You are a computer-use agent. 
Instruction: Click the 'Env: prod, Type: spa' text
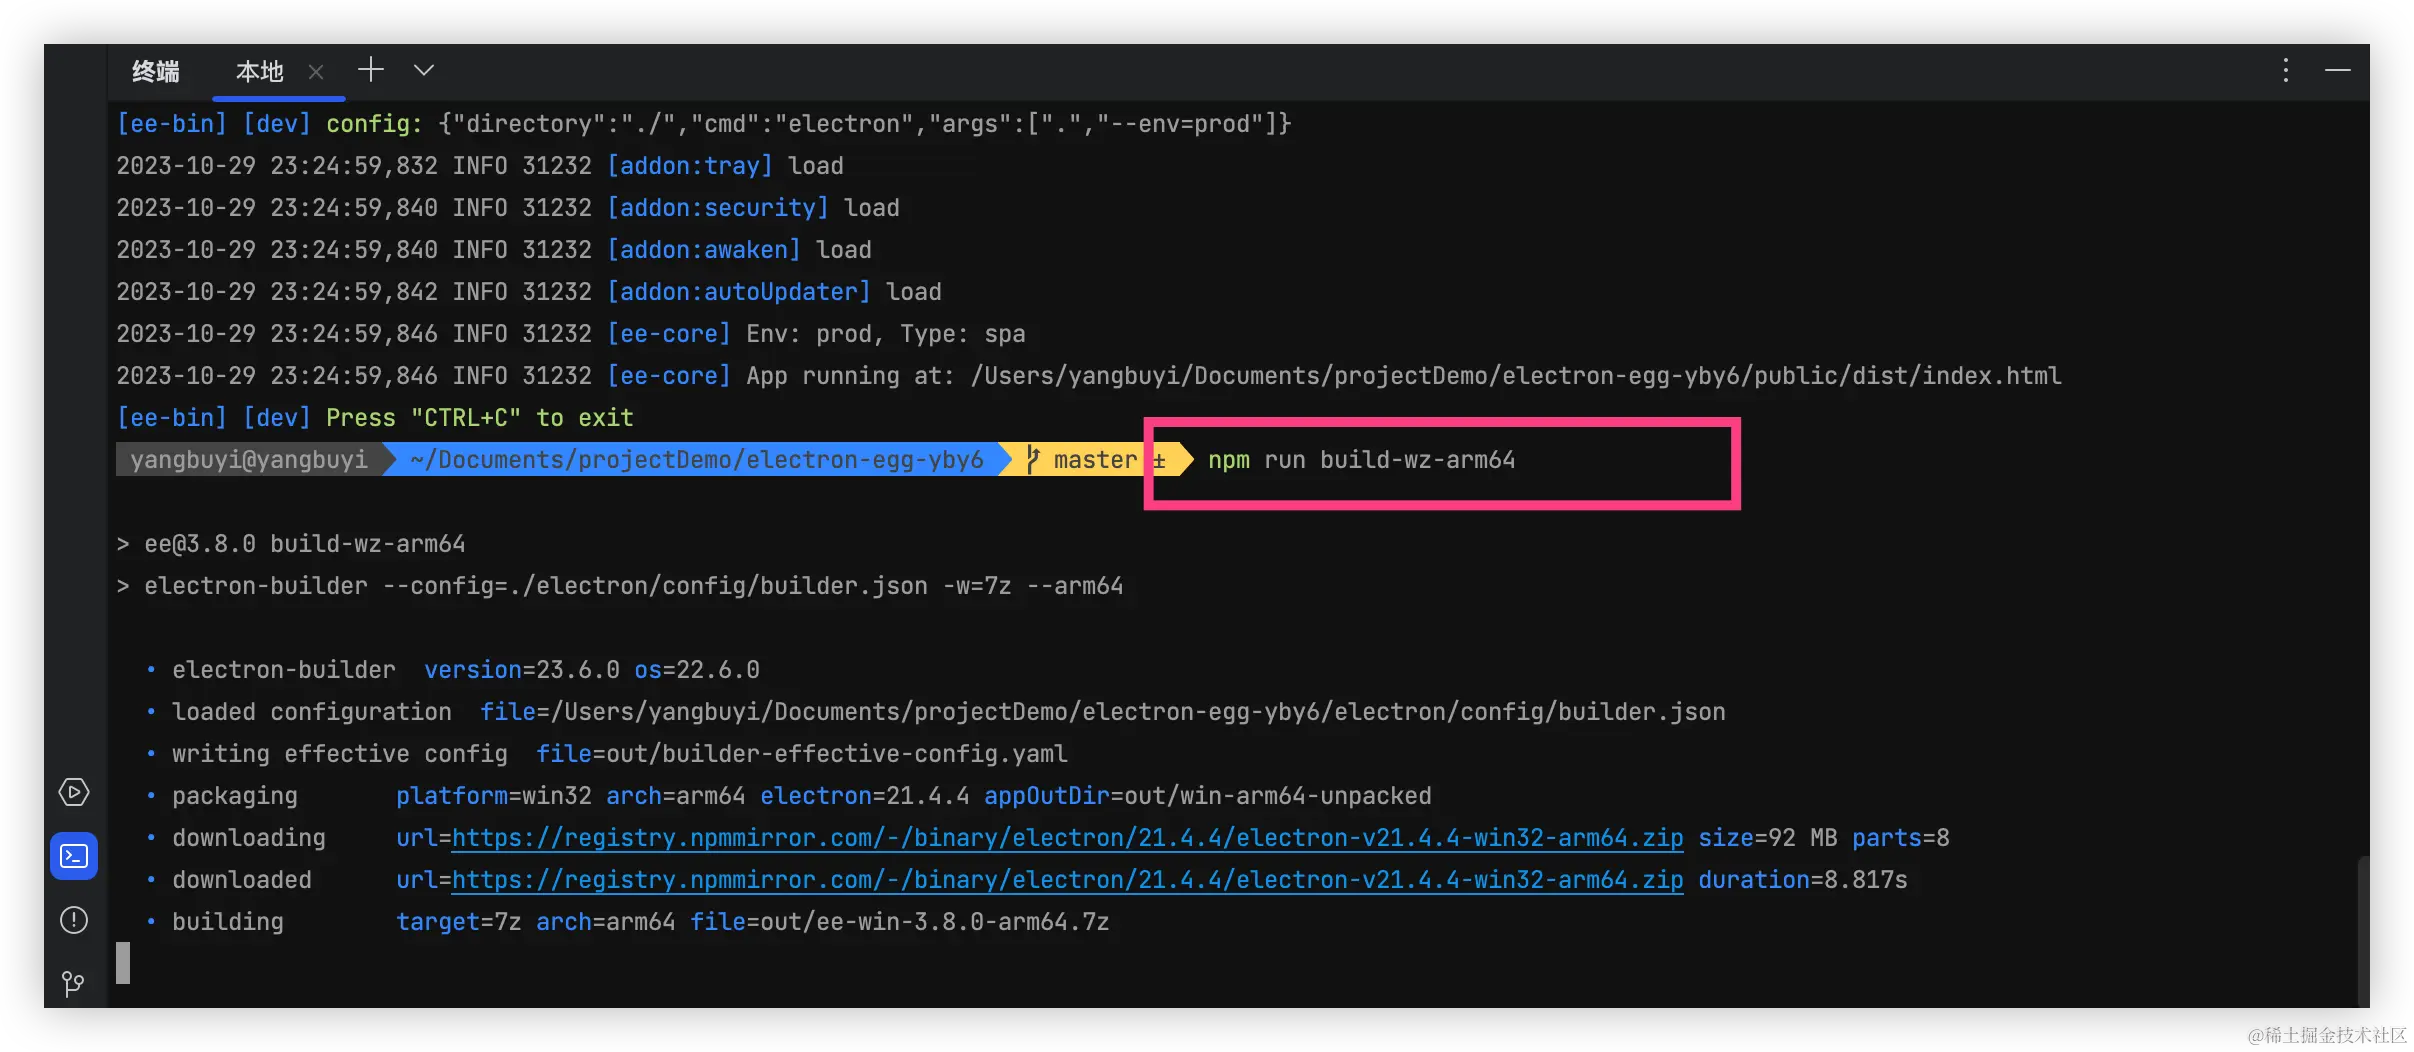coord(886,334)
